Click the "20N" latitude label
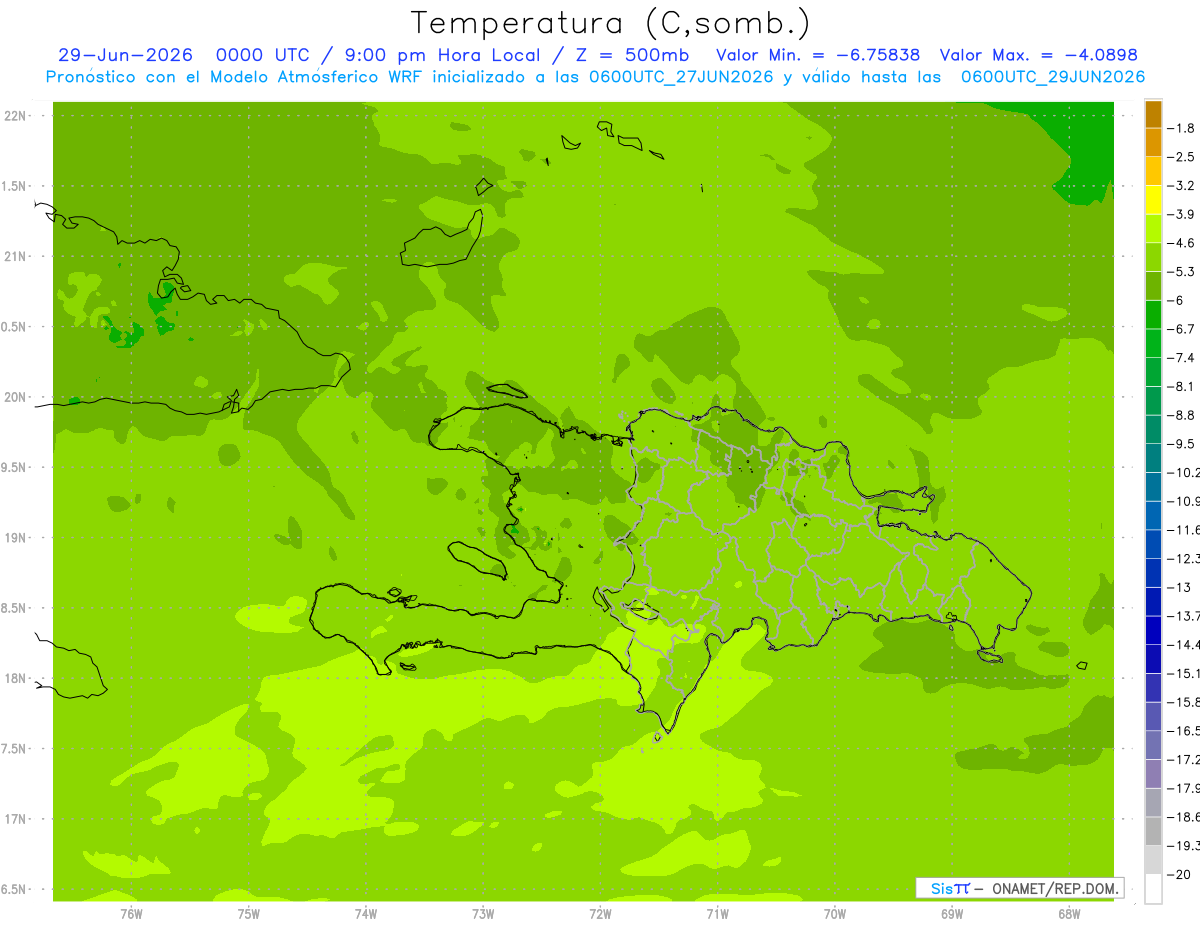The image size is (1200, 927). (x=16, y=397)
